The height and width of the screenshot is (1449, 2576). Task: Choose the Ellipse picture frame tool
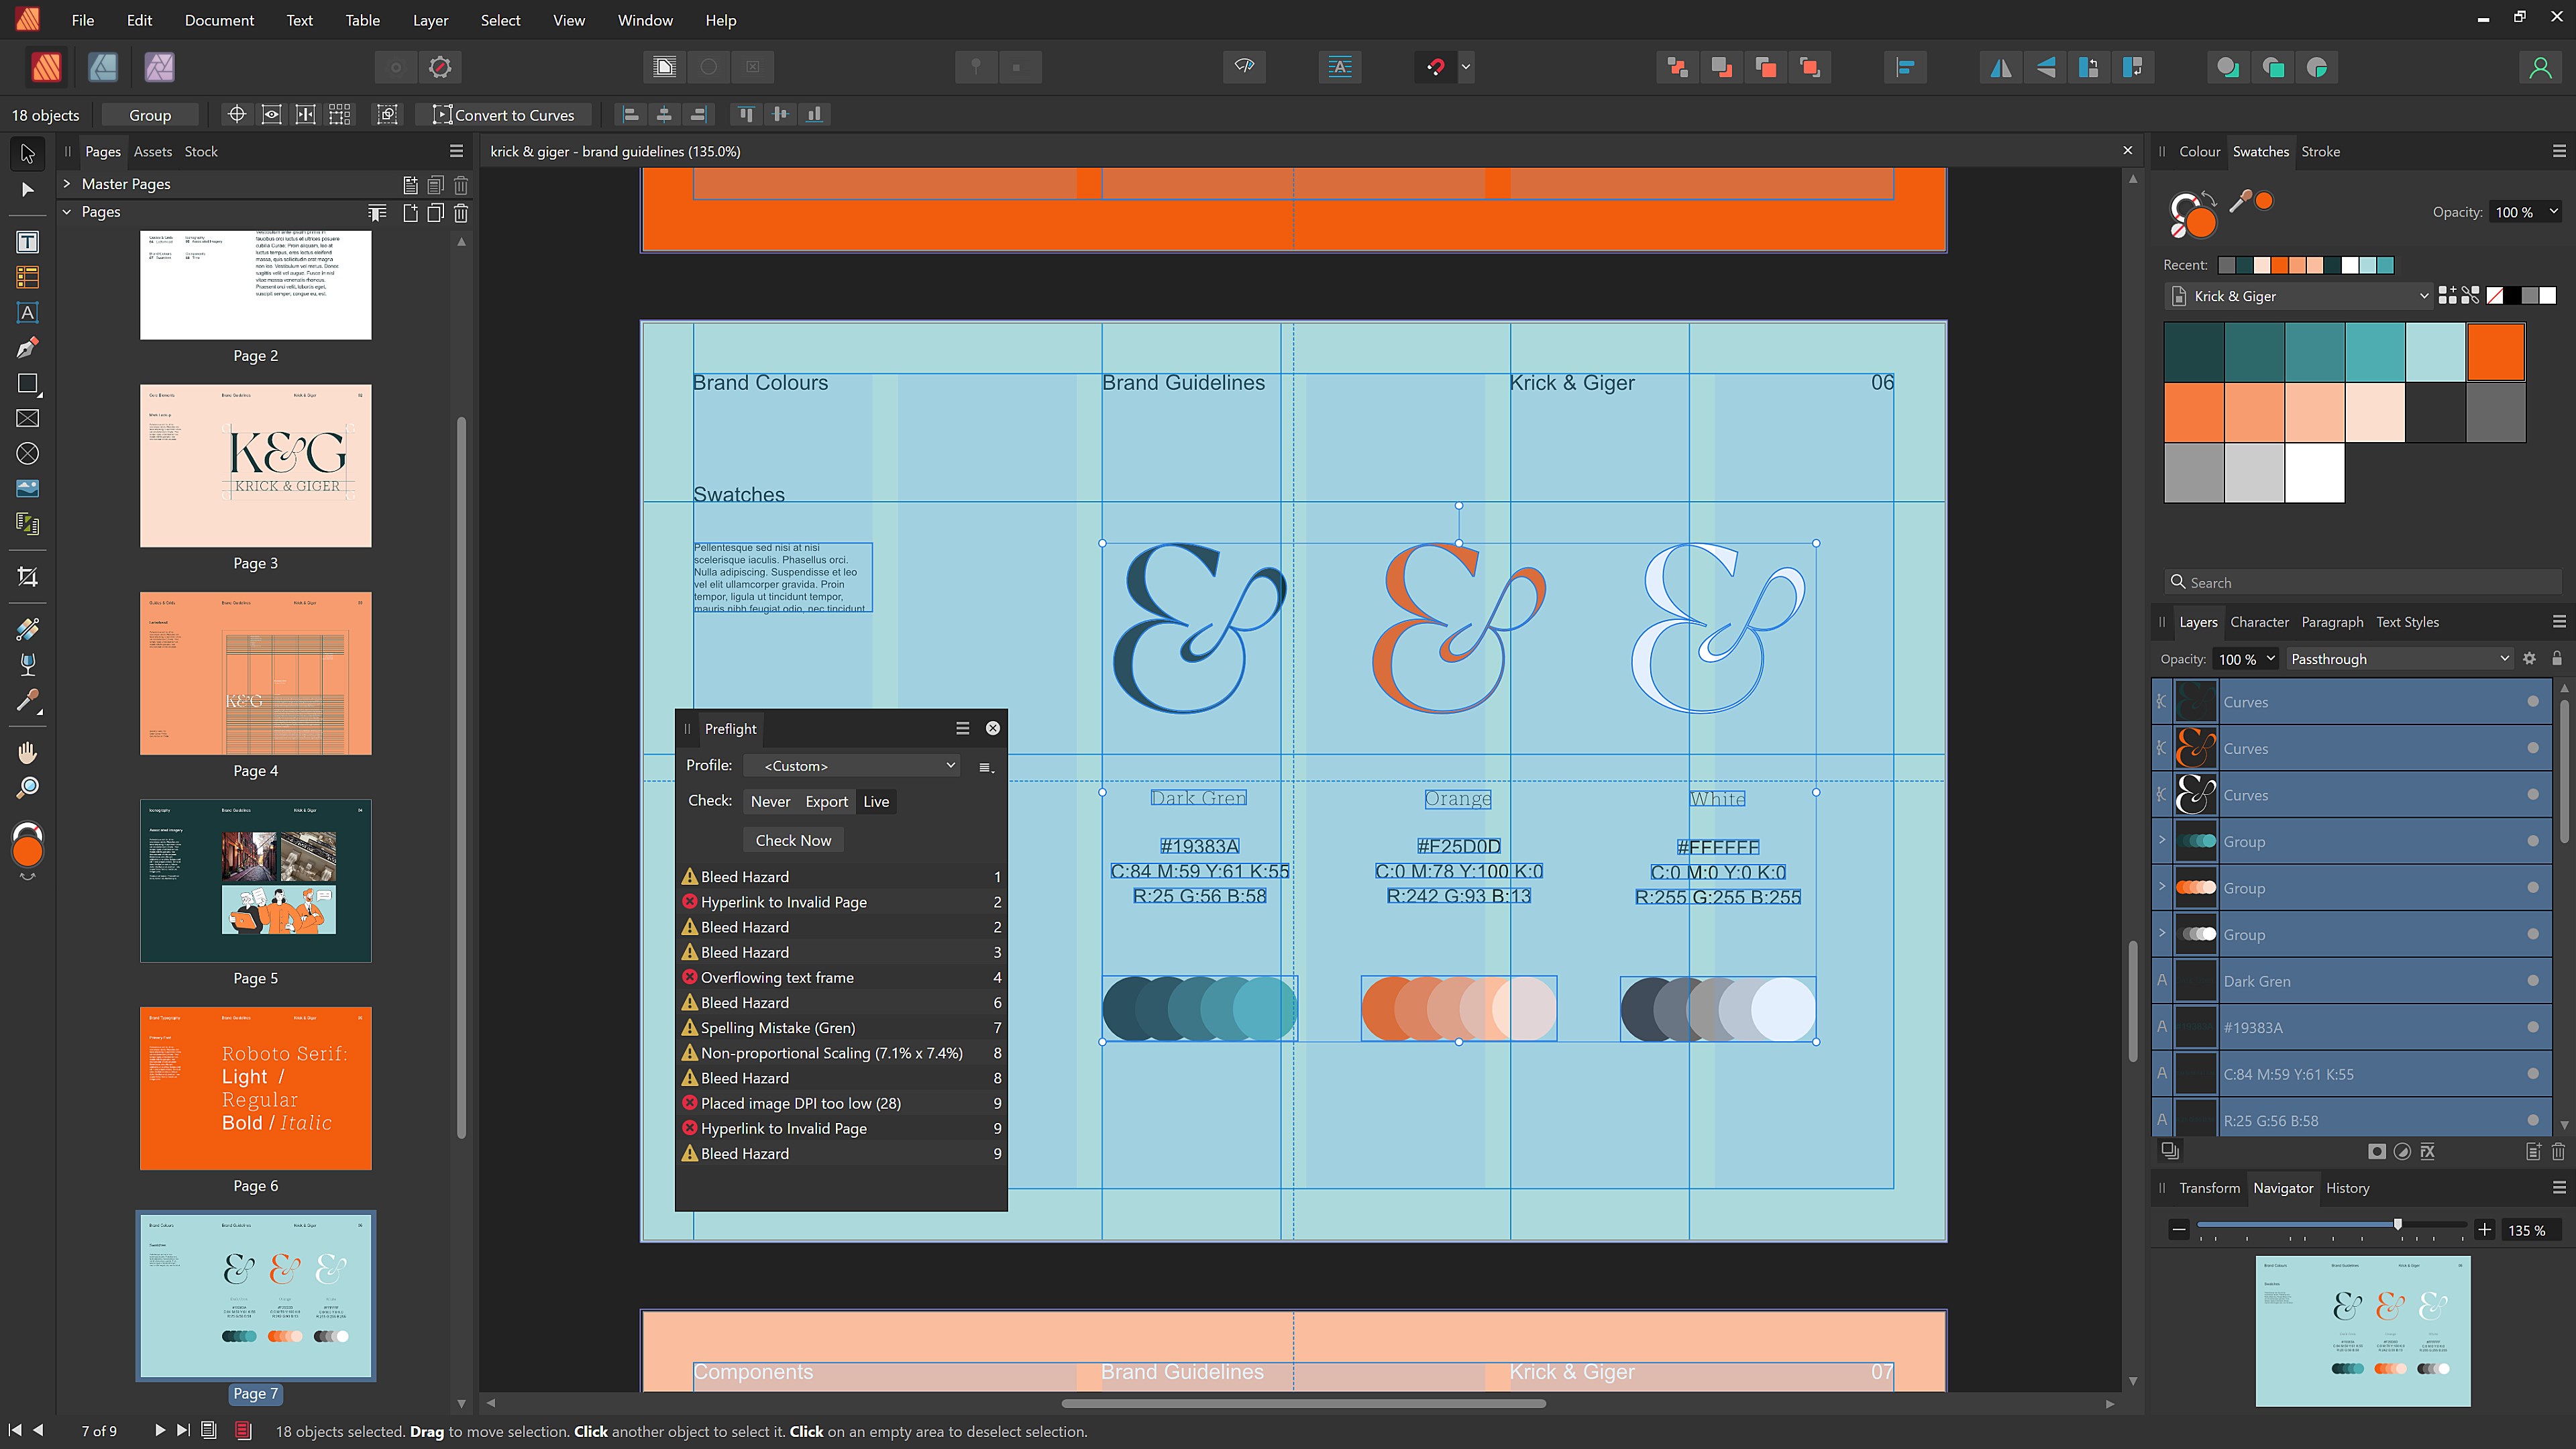(27, 454)
